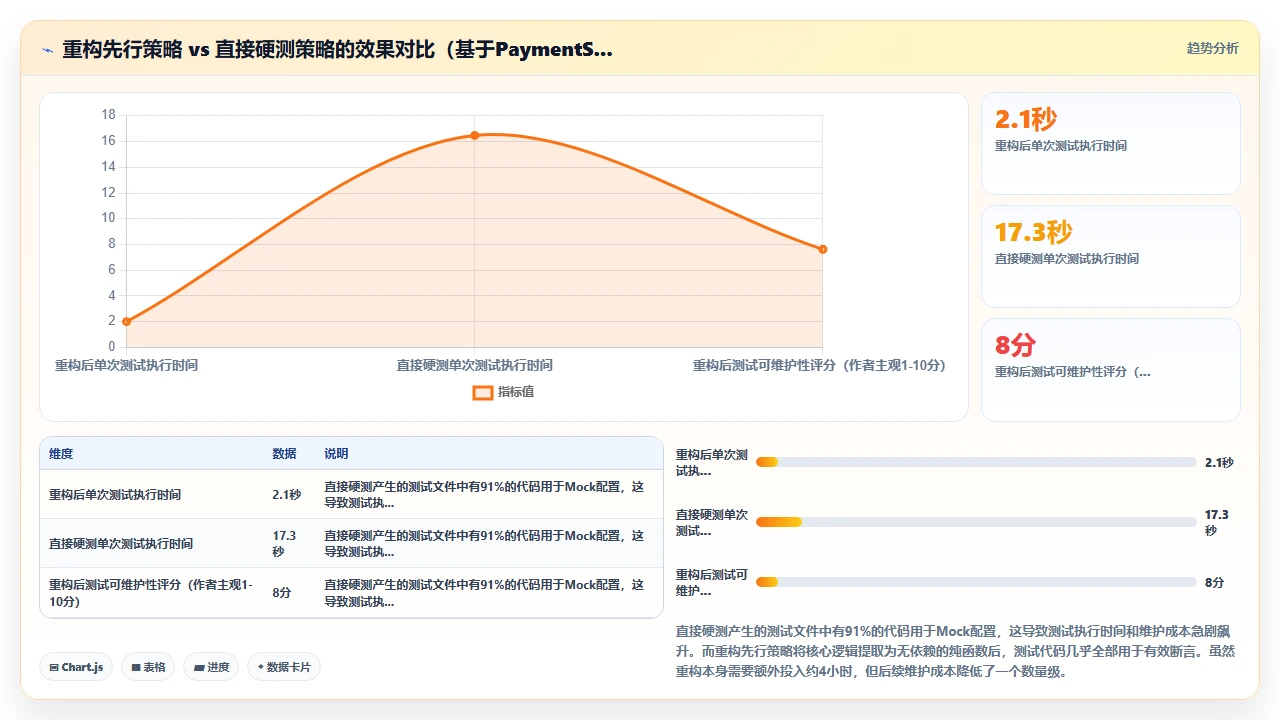Click the chart data point for 重构后单次测试执行时间
Viewport: 1280px width, 720px height.
click(126, 321)
